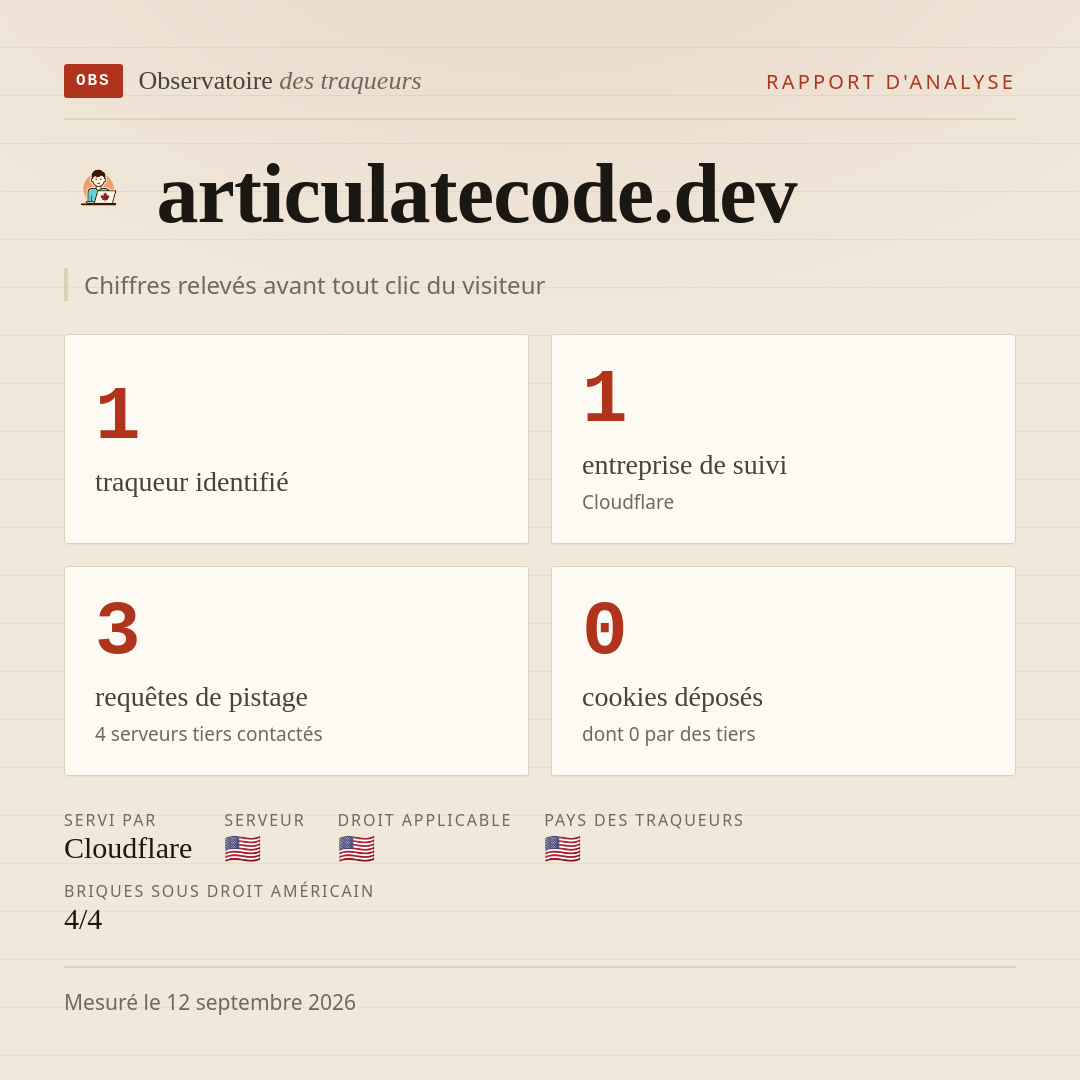Open the 'requêtes de pistage' card
This screenshot has width=1080, height=1080.
click(x=296, y=671)
